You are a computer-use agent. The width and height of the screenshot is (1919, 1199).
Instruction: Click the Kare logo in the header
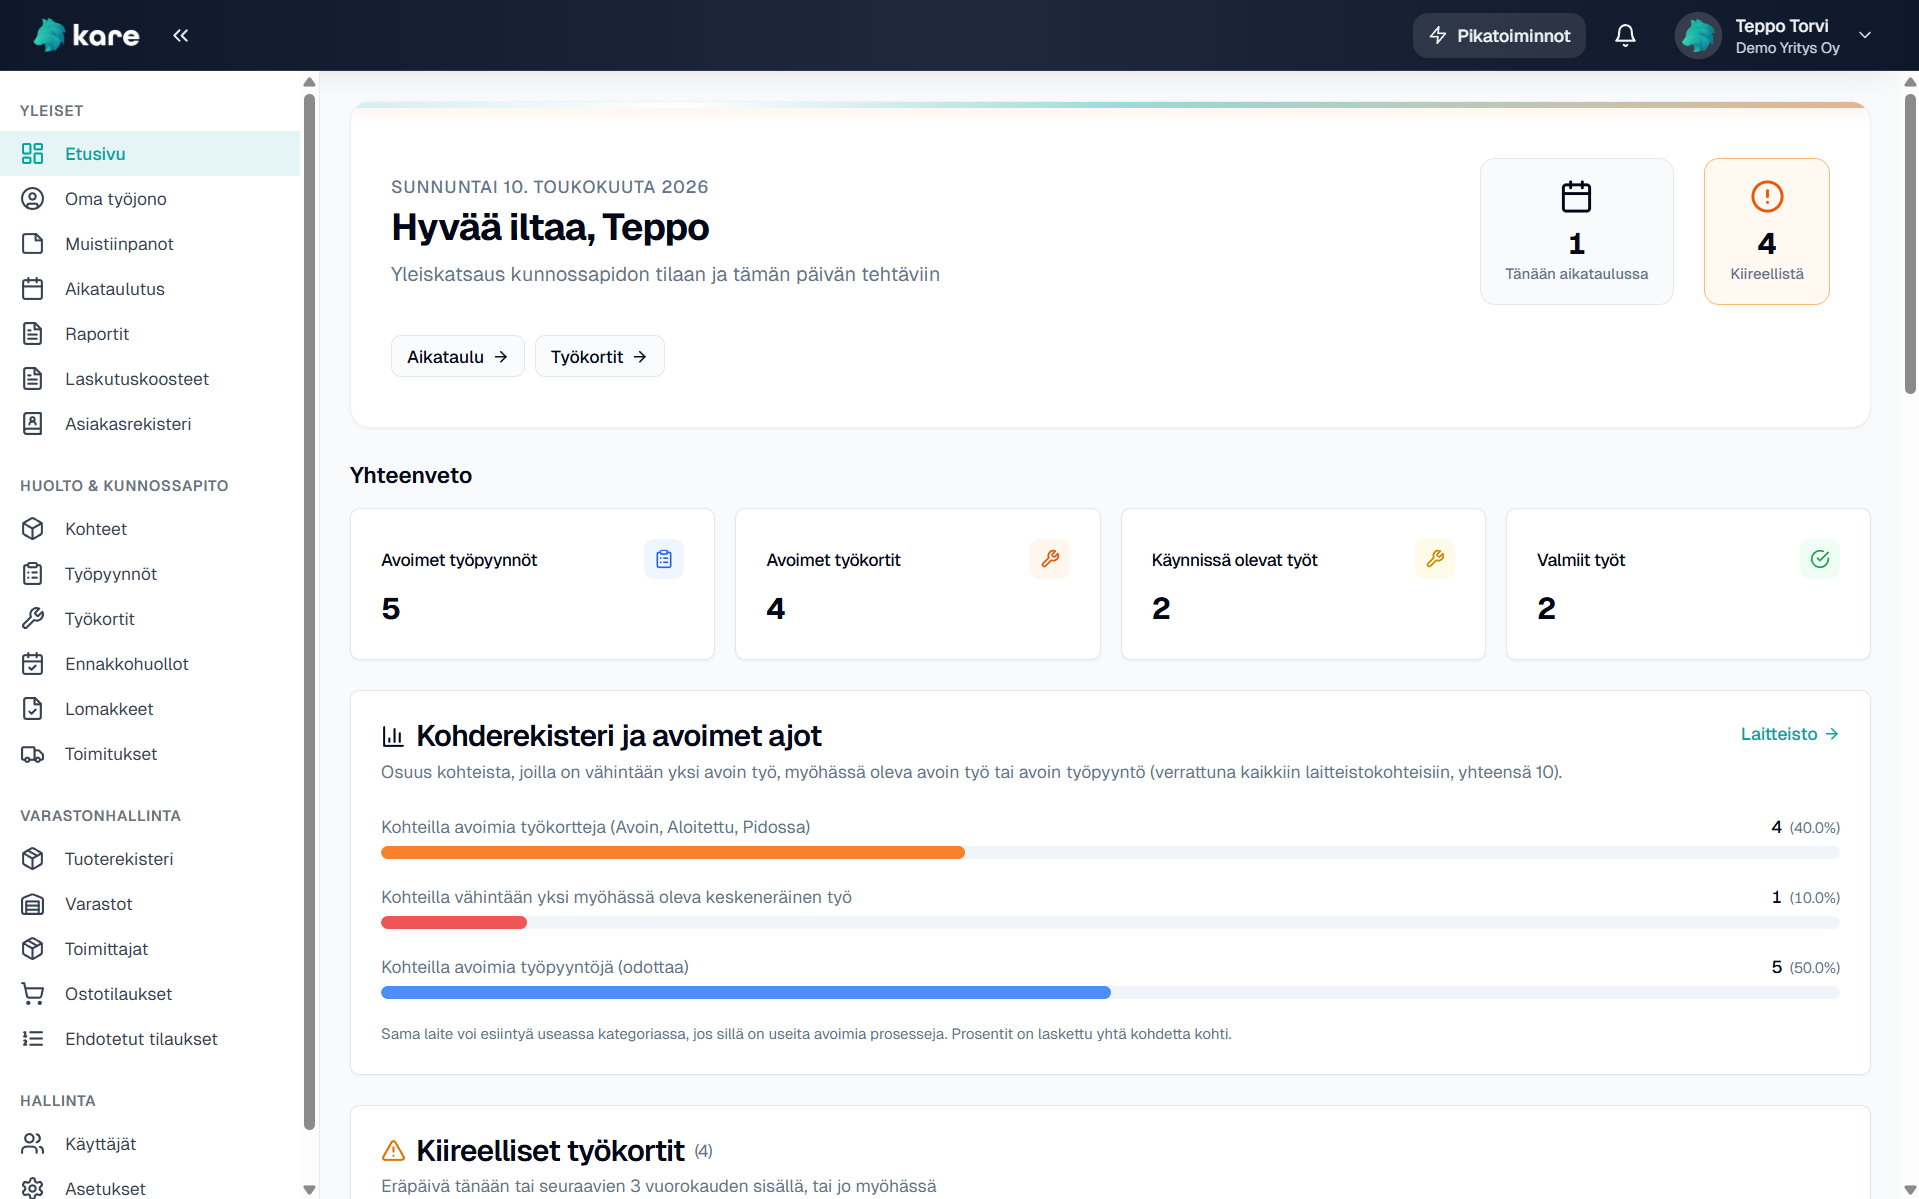[86, 35]
